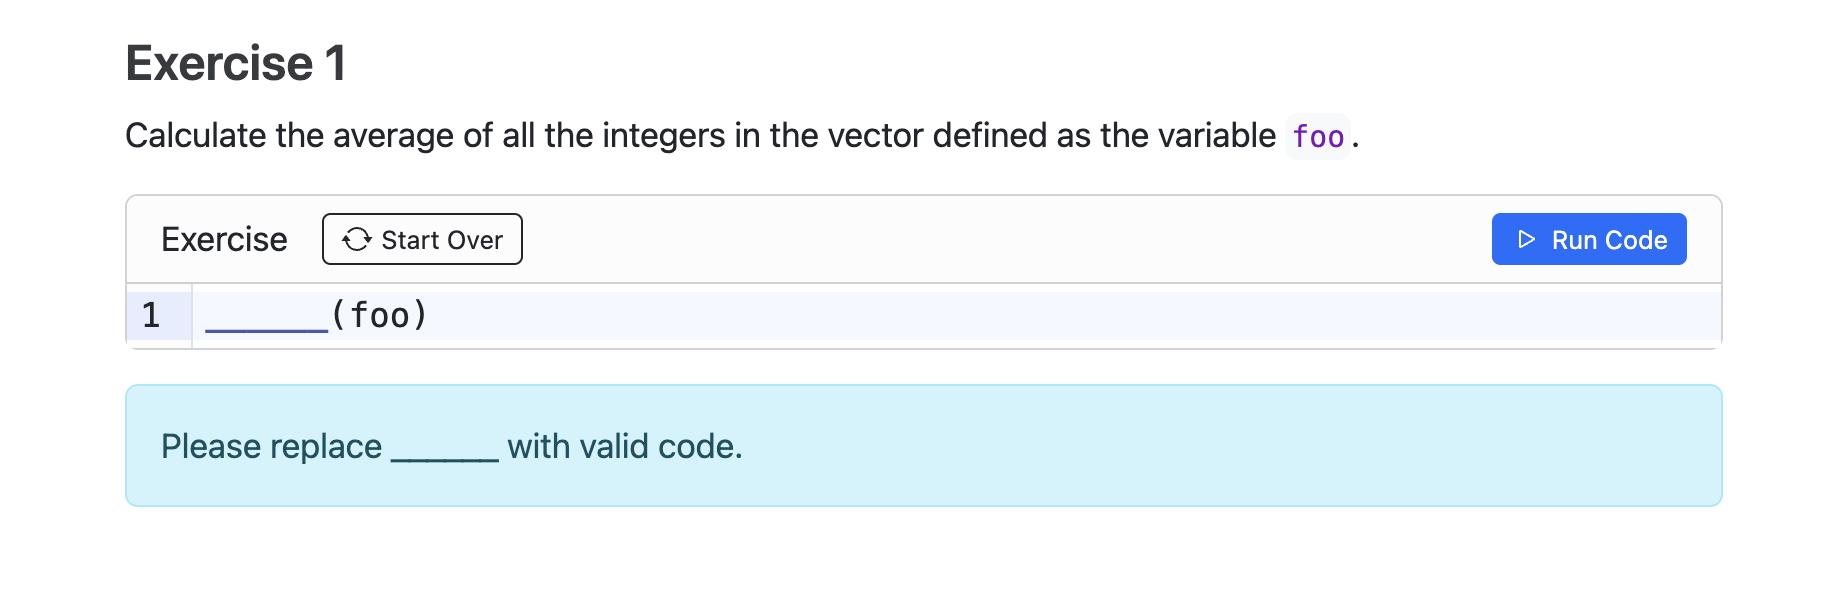Click the Start Over button
Viewport: 1840px width, 606px height.
coord(421,239)
